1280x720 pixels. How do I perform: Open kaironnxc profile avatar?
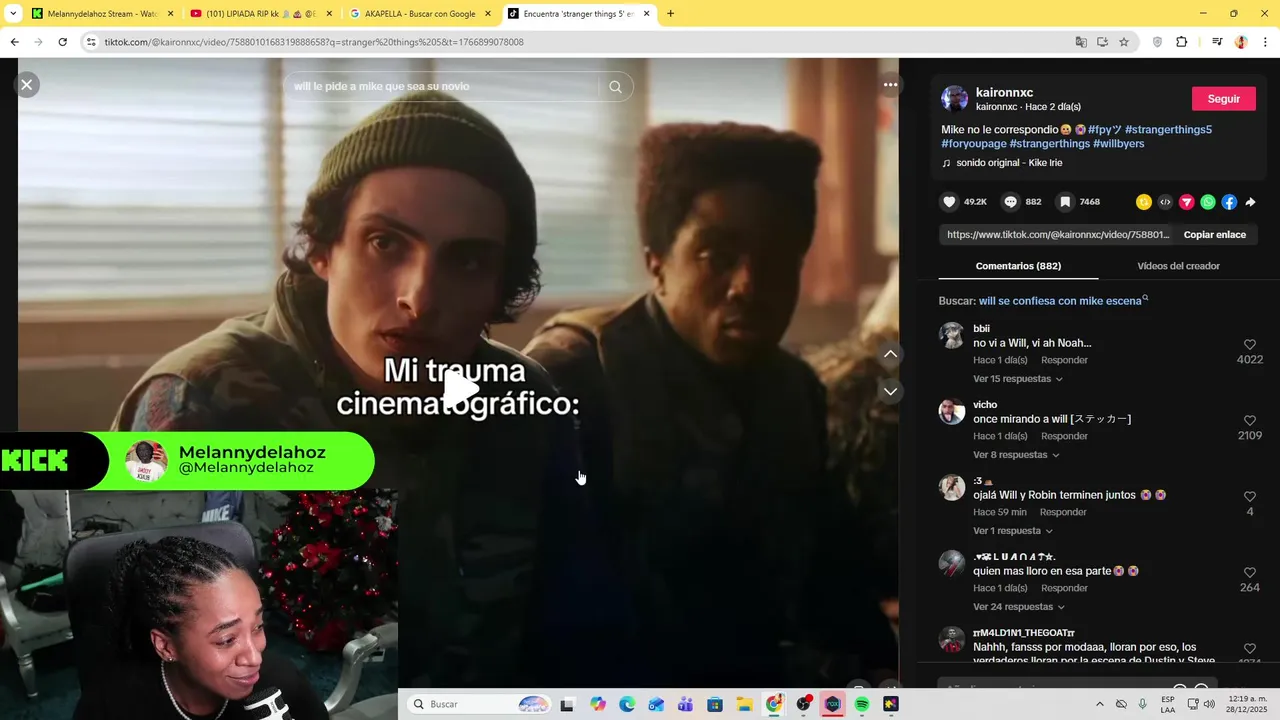(x=954, y=99)
